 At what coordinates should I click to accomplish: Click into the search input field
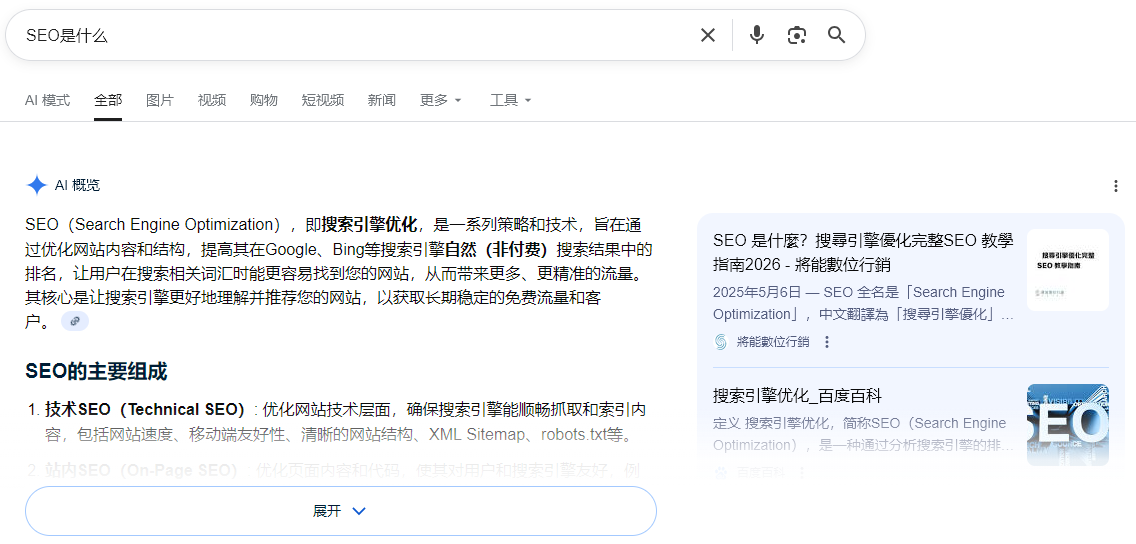[x=350, y=36]
